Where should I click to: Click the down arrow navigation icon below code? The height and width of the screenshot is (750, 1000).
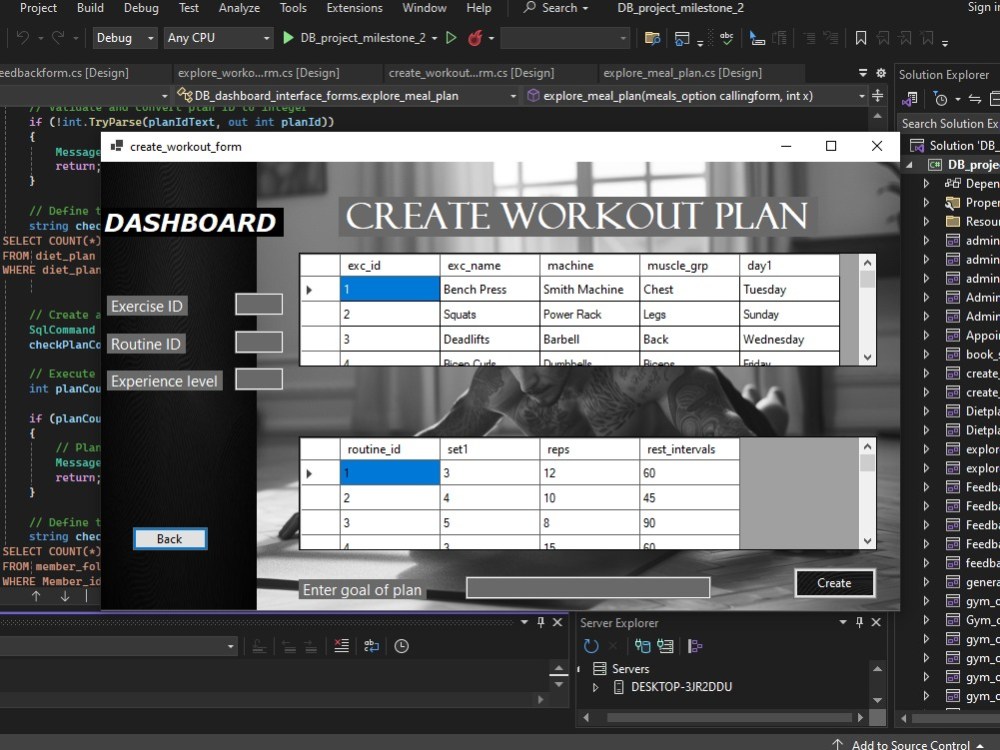64,596
